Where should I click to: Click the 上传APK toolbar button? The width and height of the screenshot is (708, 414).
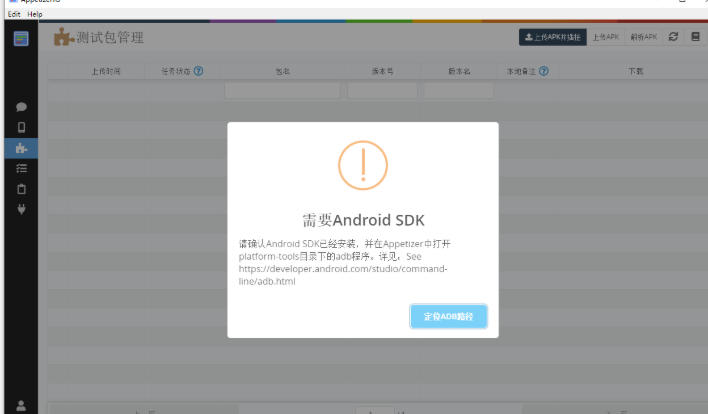(x=606, y=37)
